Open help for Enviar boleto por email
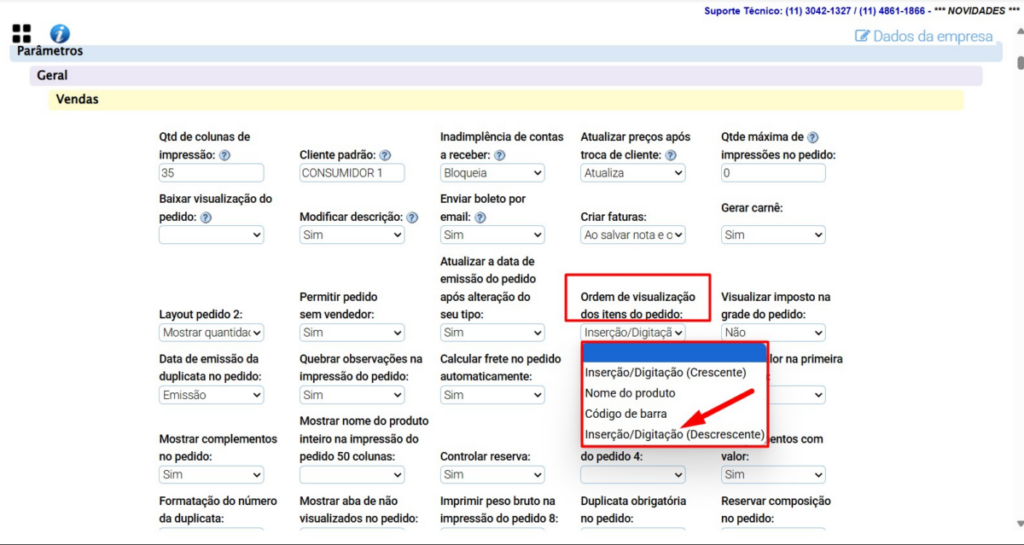1024x545 pixels. coord(480,217)
